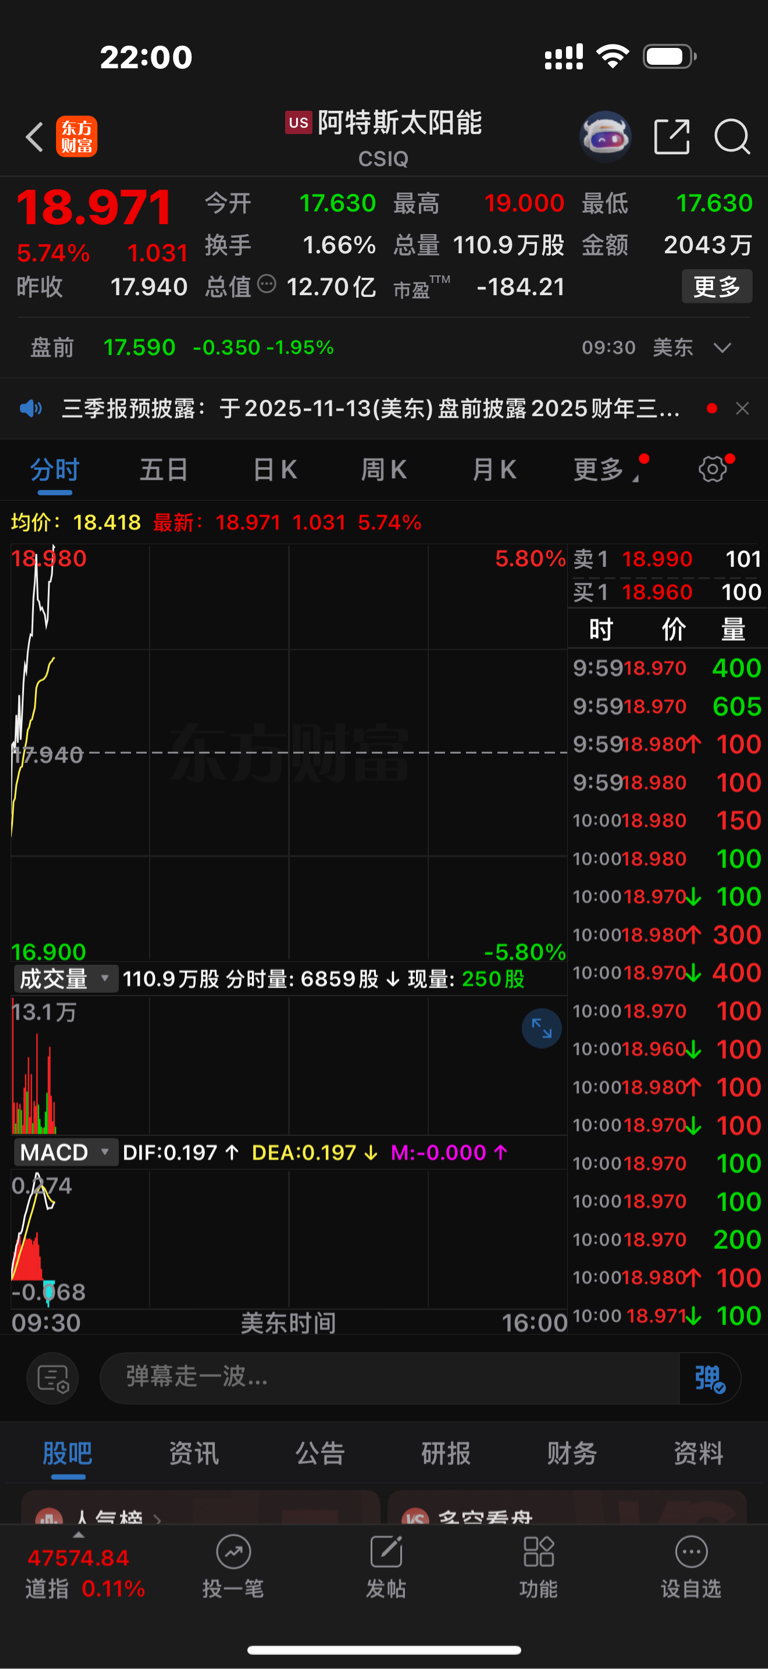The width and height of the screenshot is (768, 1669).
Task: Tap the 卖1 18.990 order row
Action: tap(667, 559)
